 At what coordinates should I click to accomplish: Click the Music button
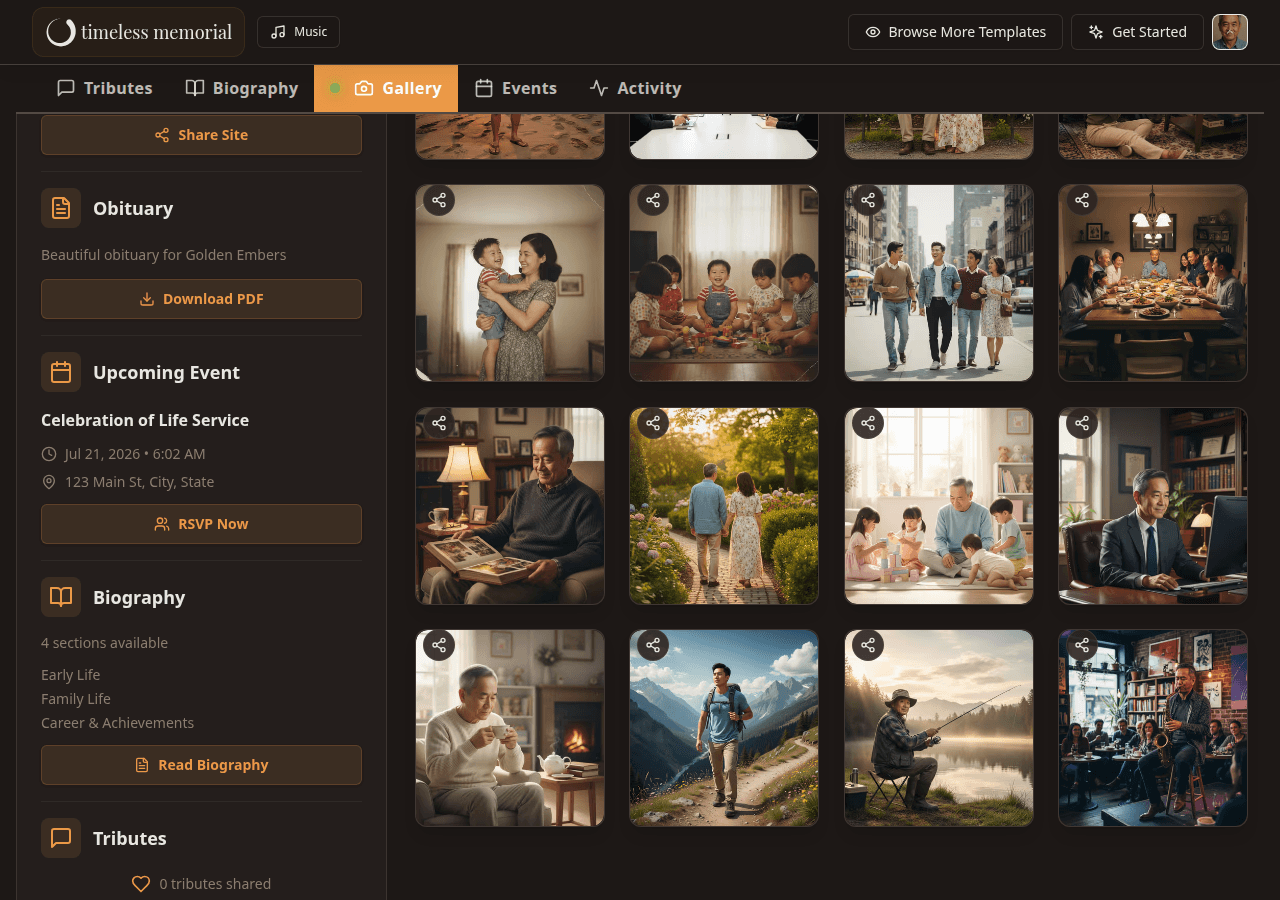298,32
